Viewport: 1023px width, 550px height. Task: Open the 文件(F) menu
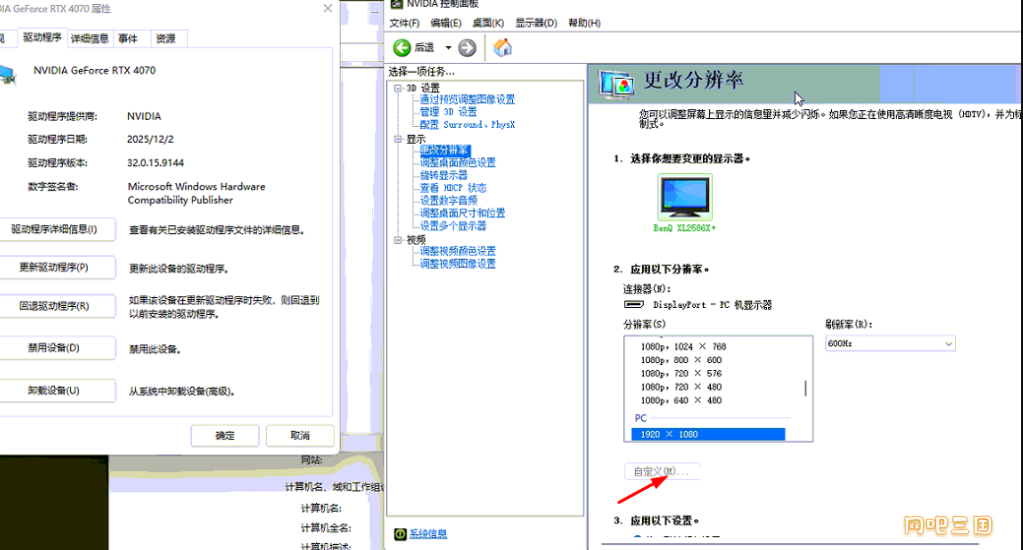405,23
